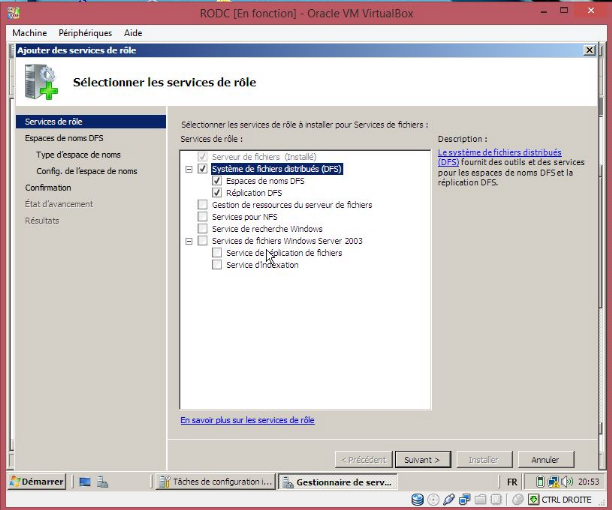Click the Annuler button

[546, 460]
